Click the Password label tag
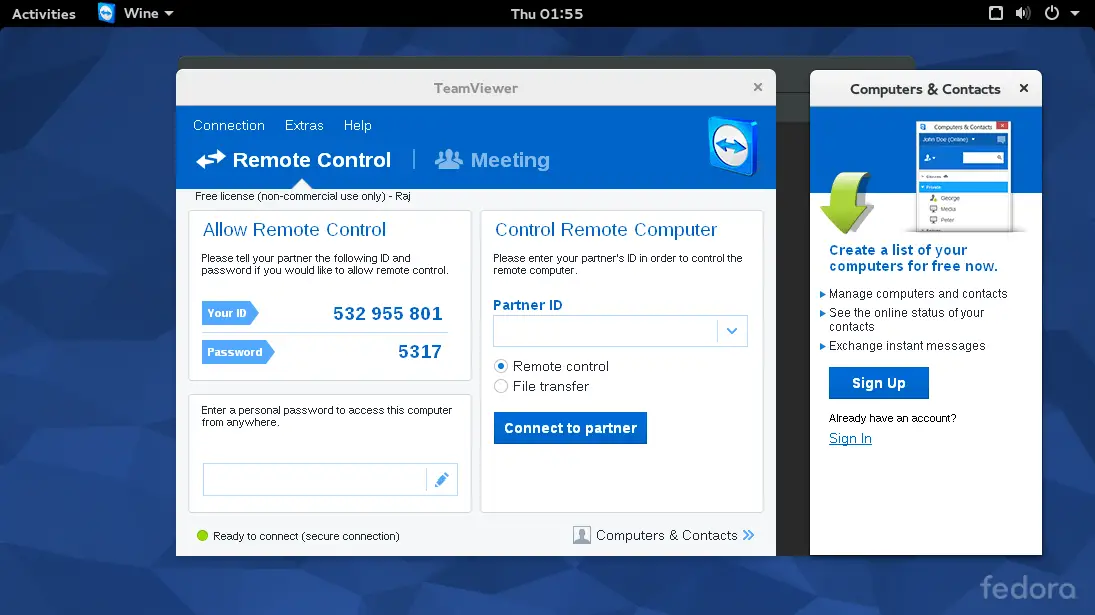Viewport: 1095px width, 615px height. tap(237, 352)
